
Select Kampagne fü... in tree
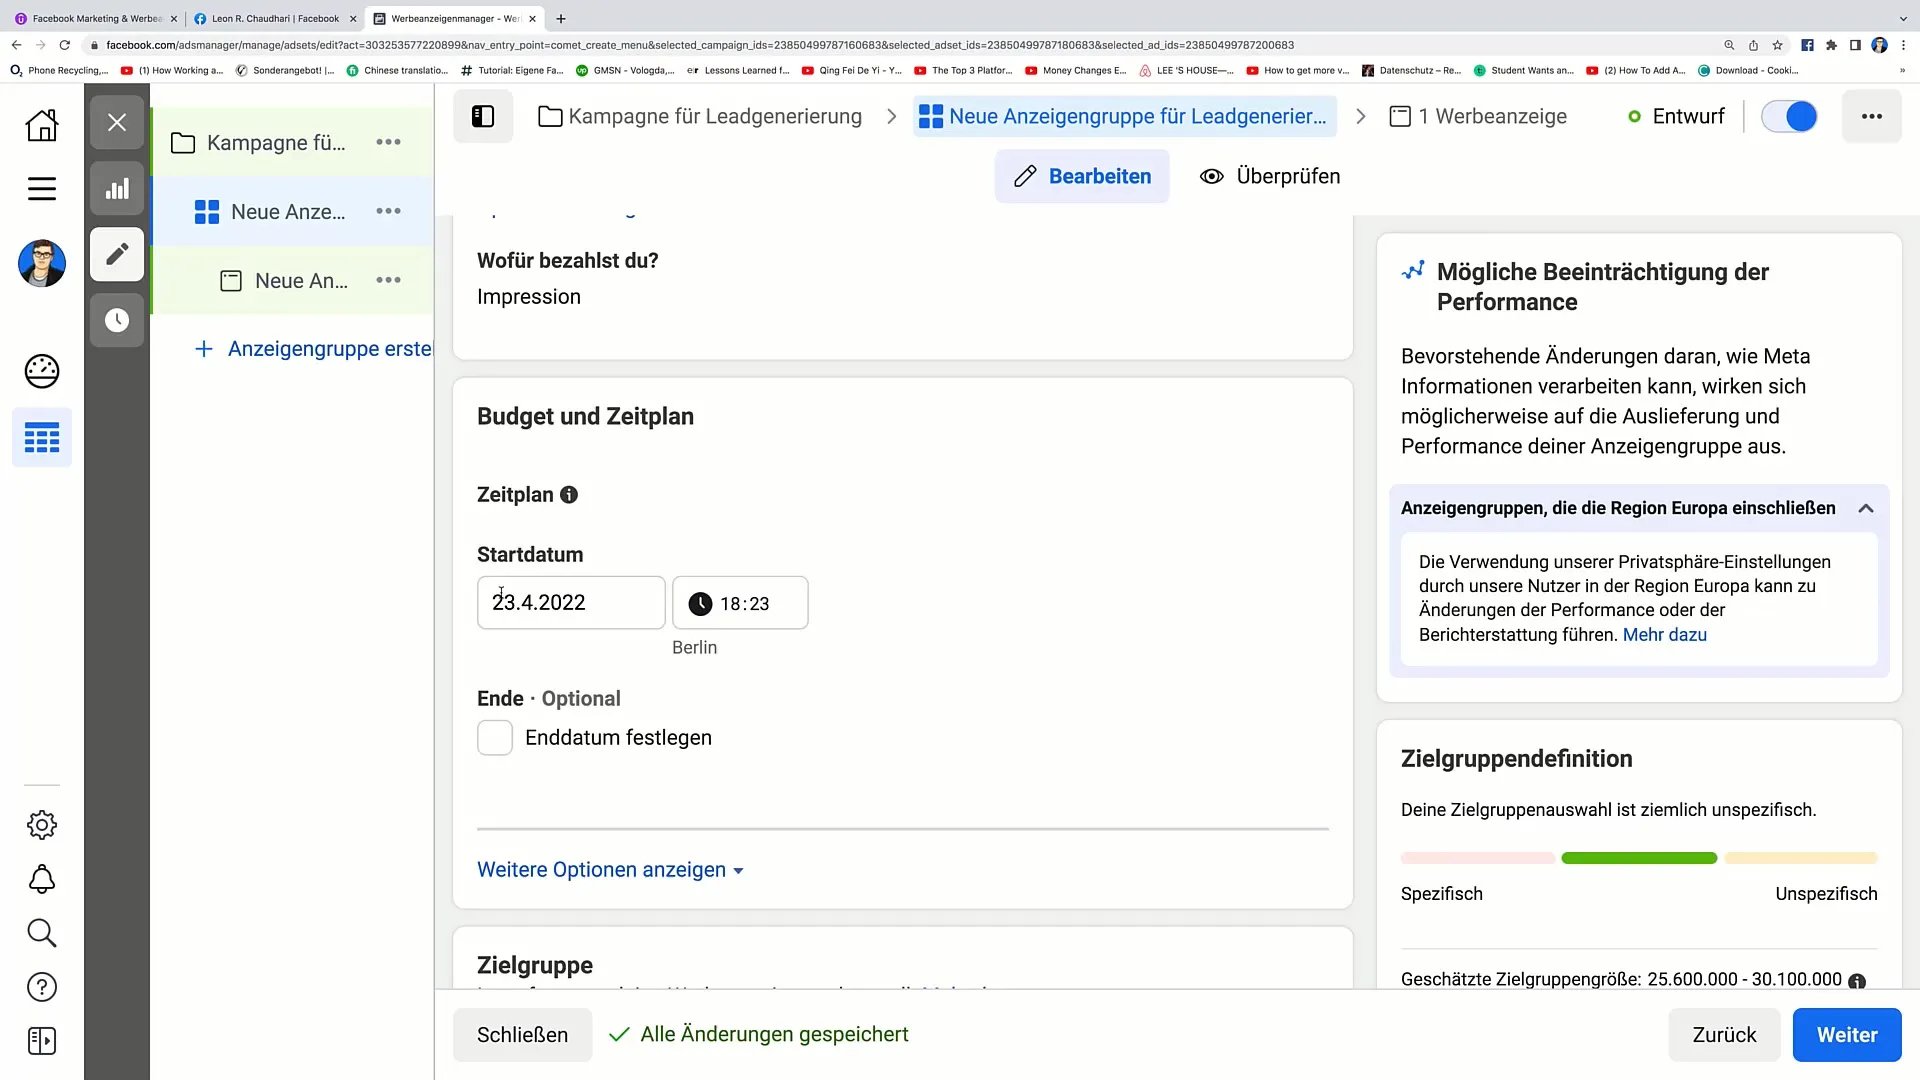[275, 143]
